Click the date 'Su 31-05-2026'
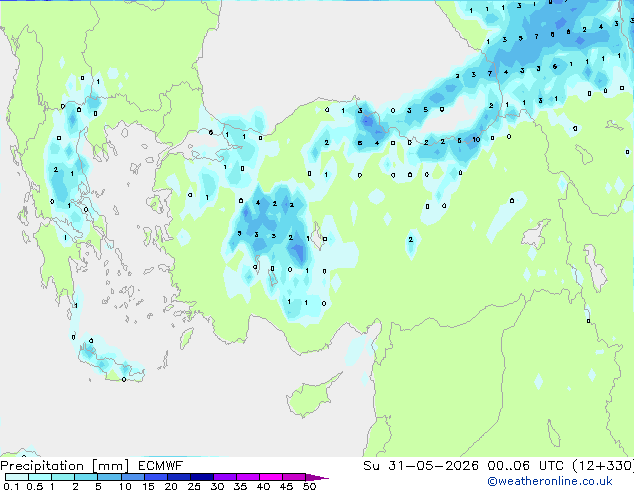 [421, 466]
